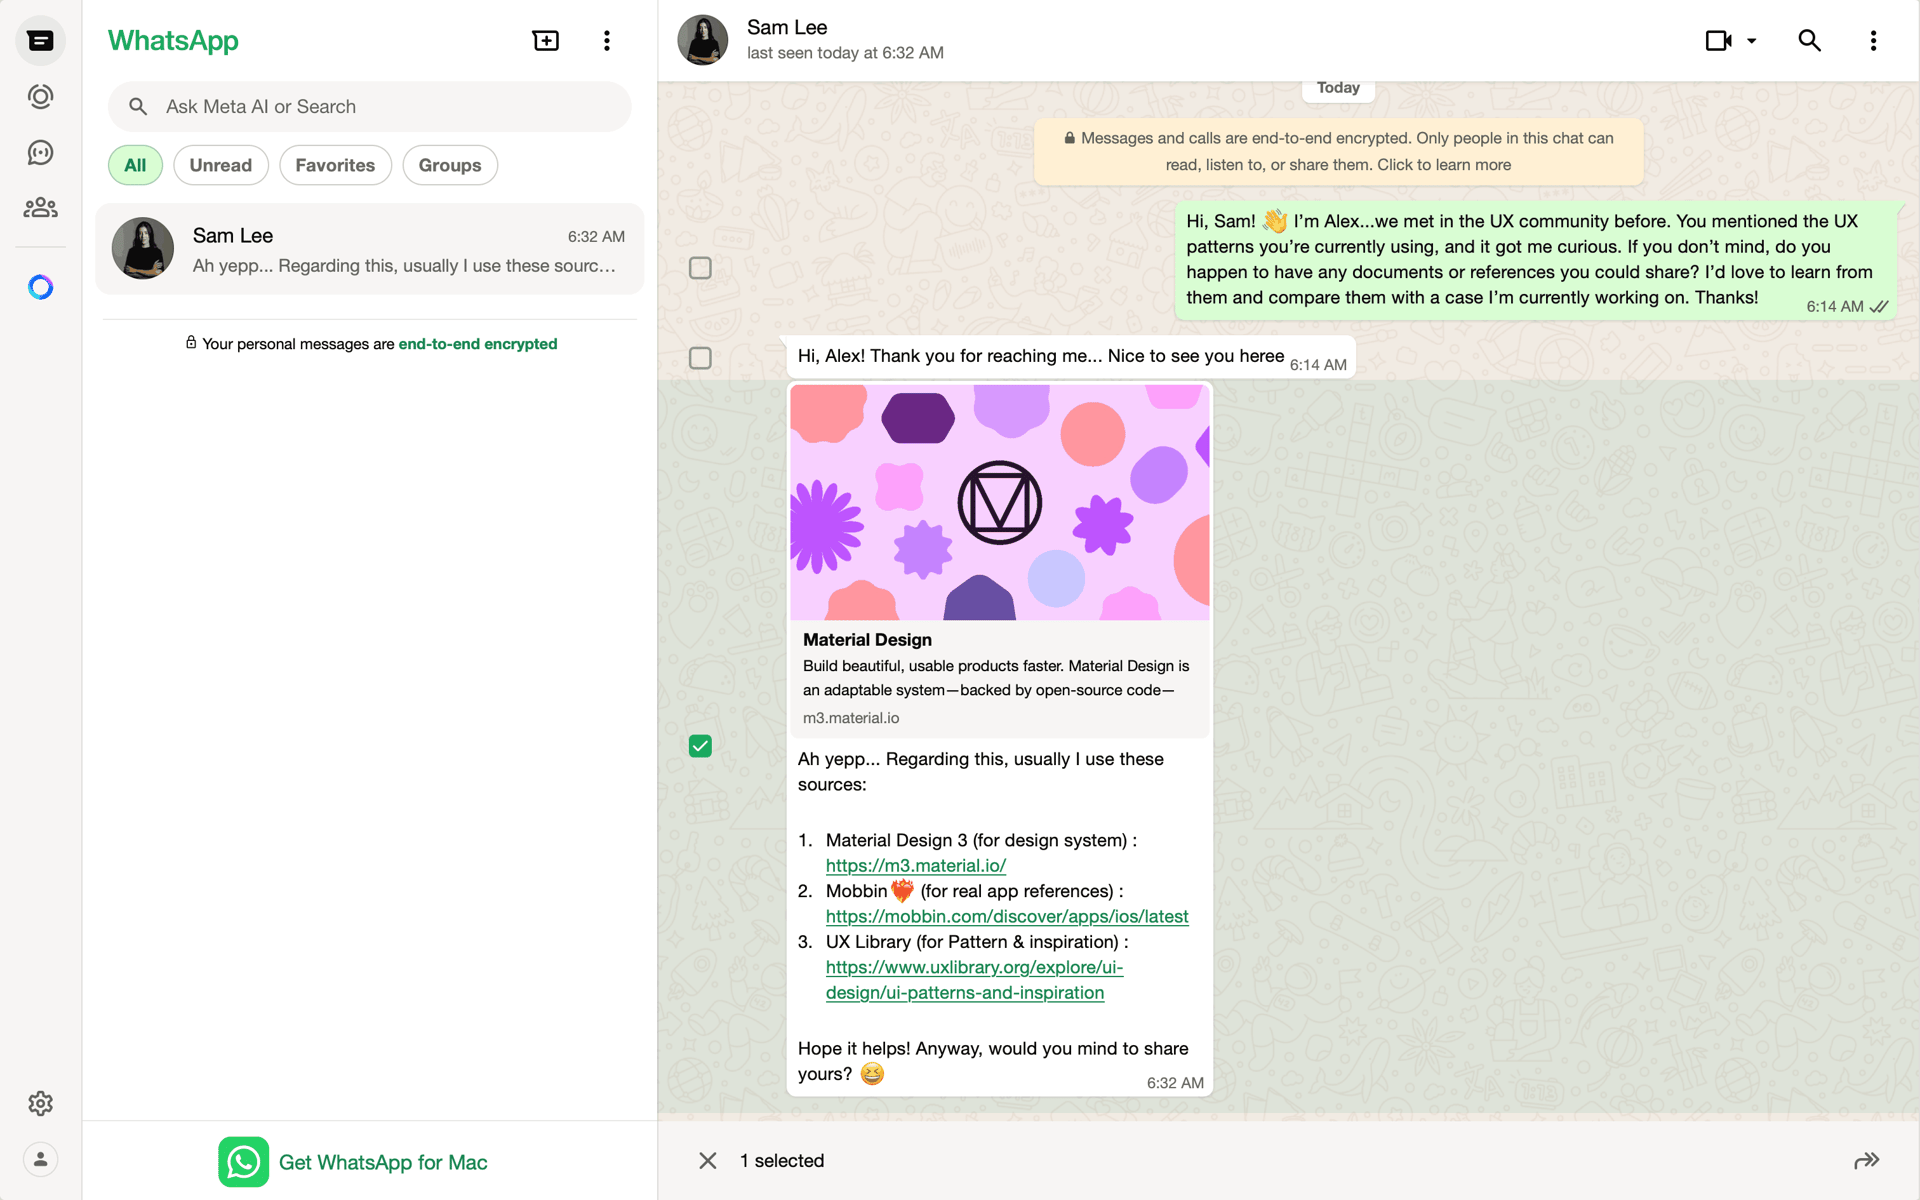
Task: Open the chat list options menu
Action: click(x=607, y=40)
